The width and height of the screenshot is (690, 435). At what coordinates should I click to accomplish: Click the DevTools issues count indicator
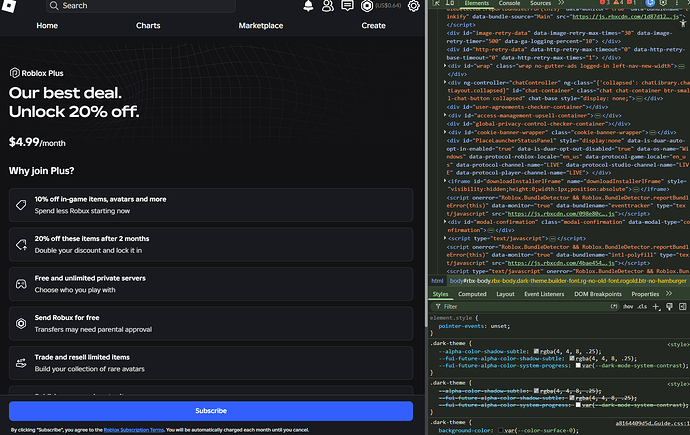coord(631,3)
